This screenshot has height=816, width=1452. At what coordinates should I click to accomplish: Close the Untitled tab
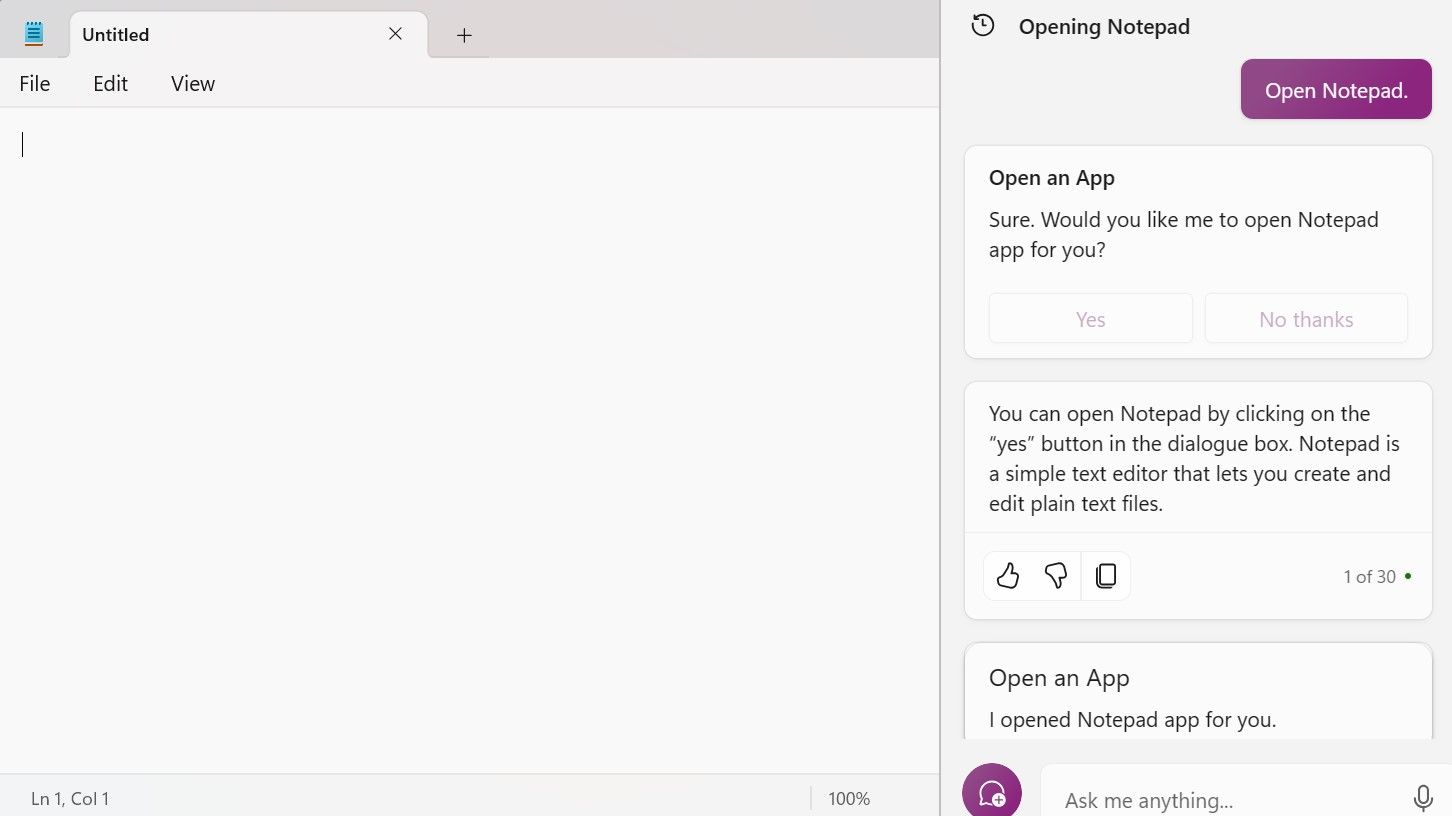[x=395, y=34]
